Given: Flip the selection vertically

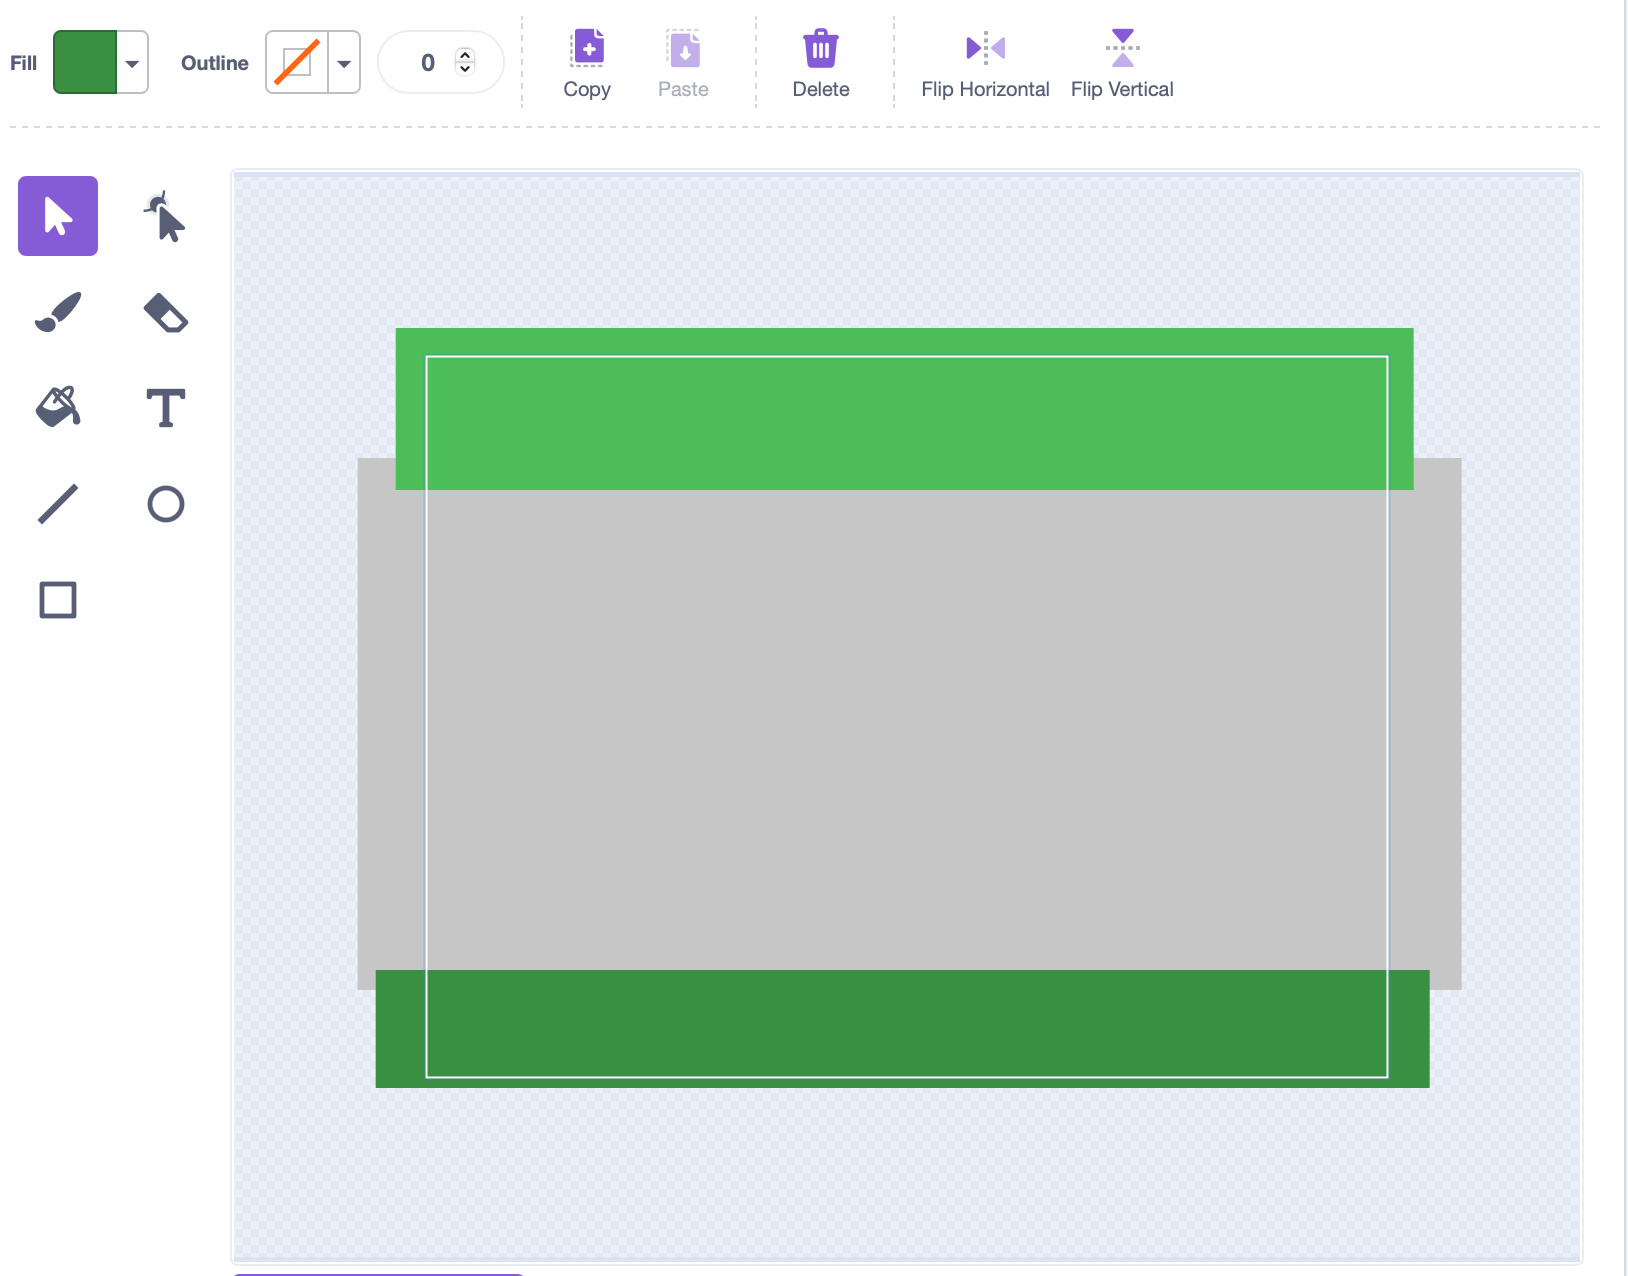Looking at the screenshot, I should tap(1122, 63).
